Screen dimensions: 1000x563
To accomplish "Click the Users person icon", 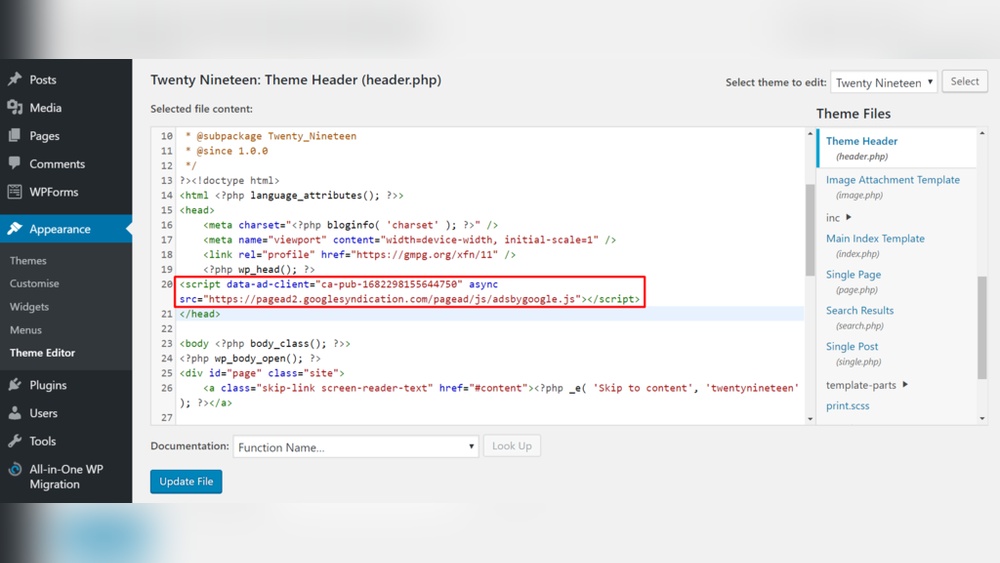I will point(15,413).
